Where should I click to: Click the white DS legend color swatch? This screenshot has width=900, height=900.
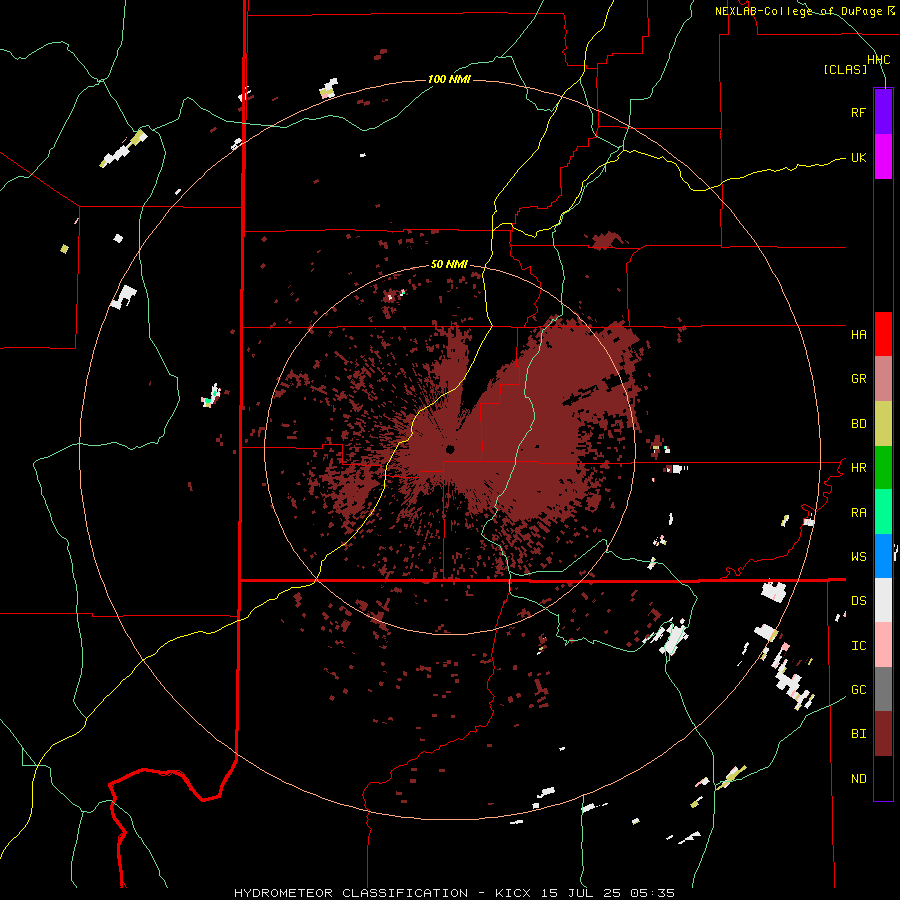click(x=883, y=600)
